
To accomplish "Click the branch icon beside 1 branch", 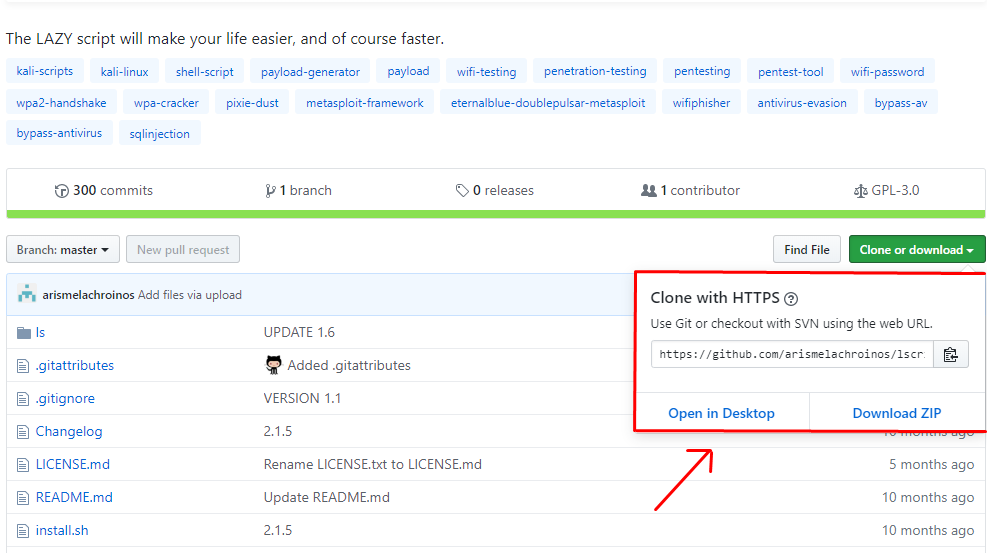I will [270, 191].
